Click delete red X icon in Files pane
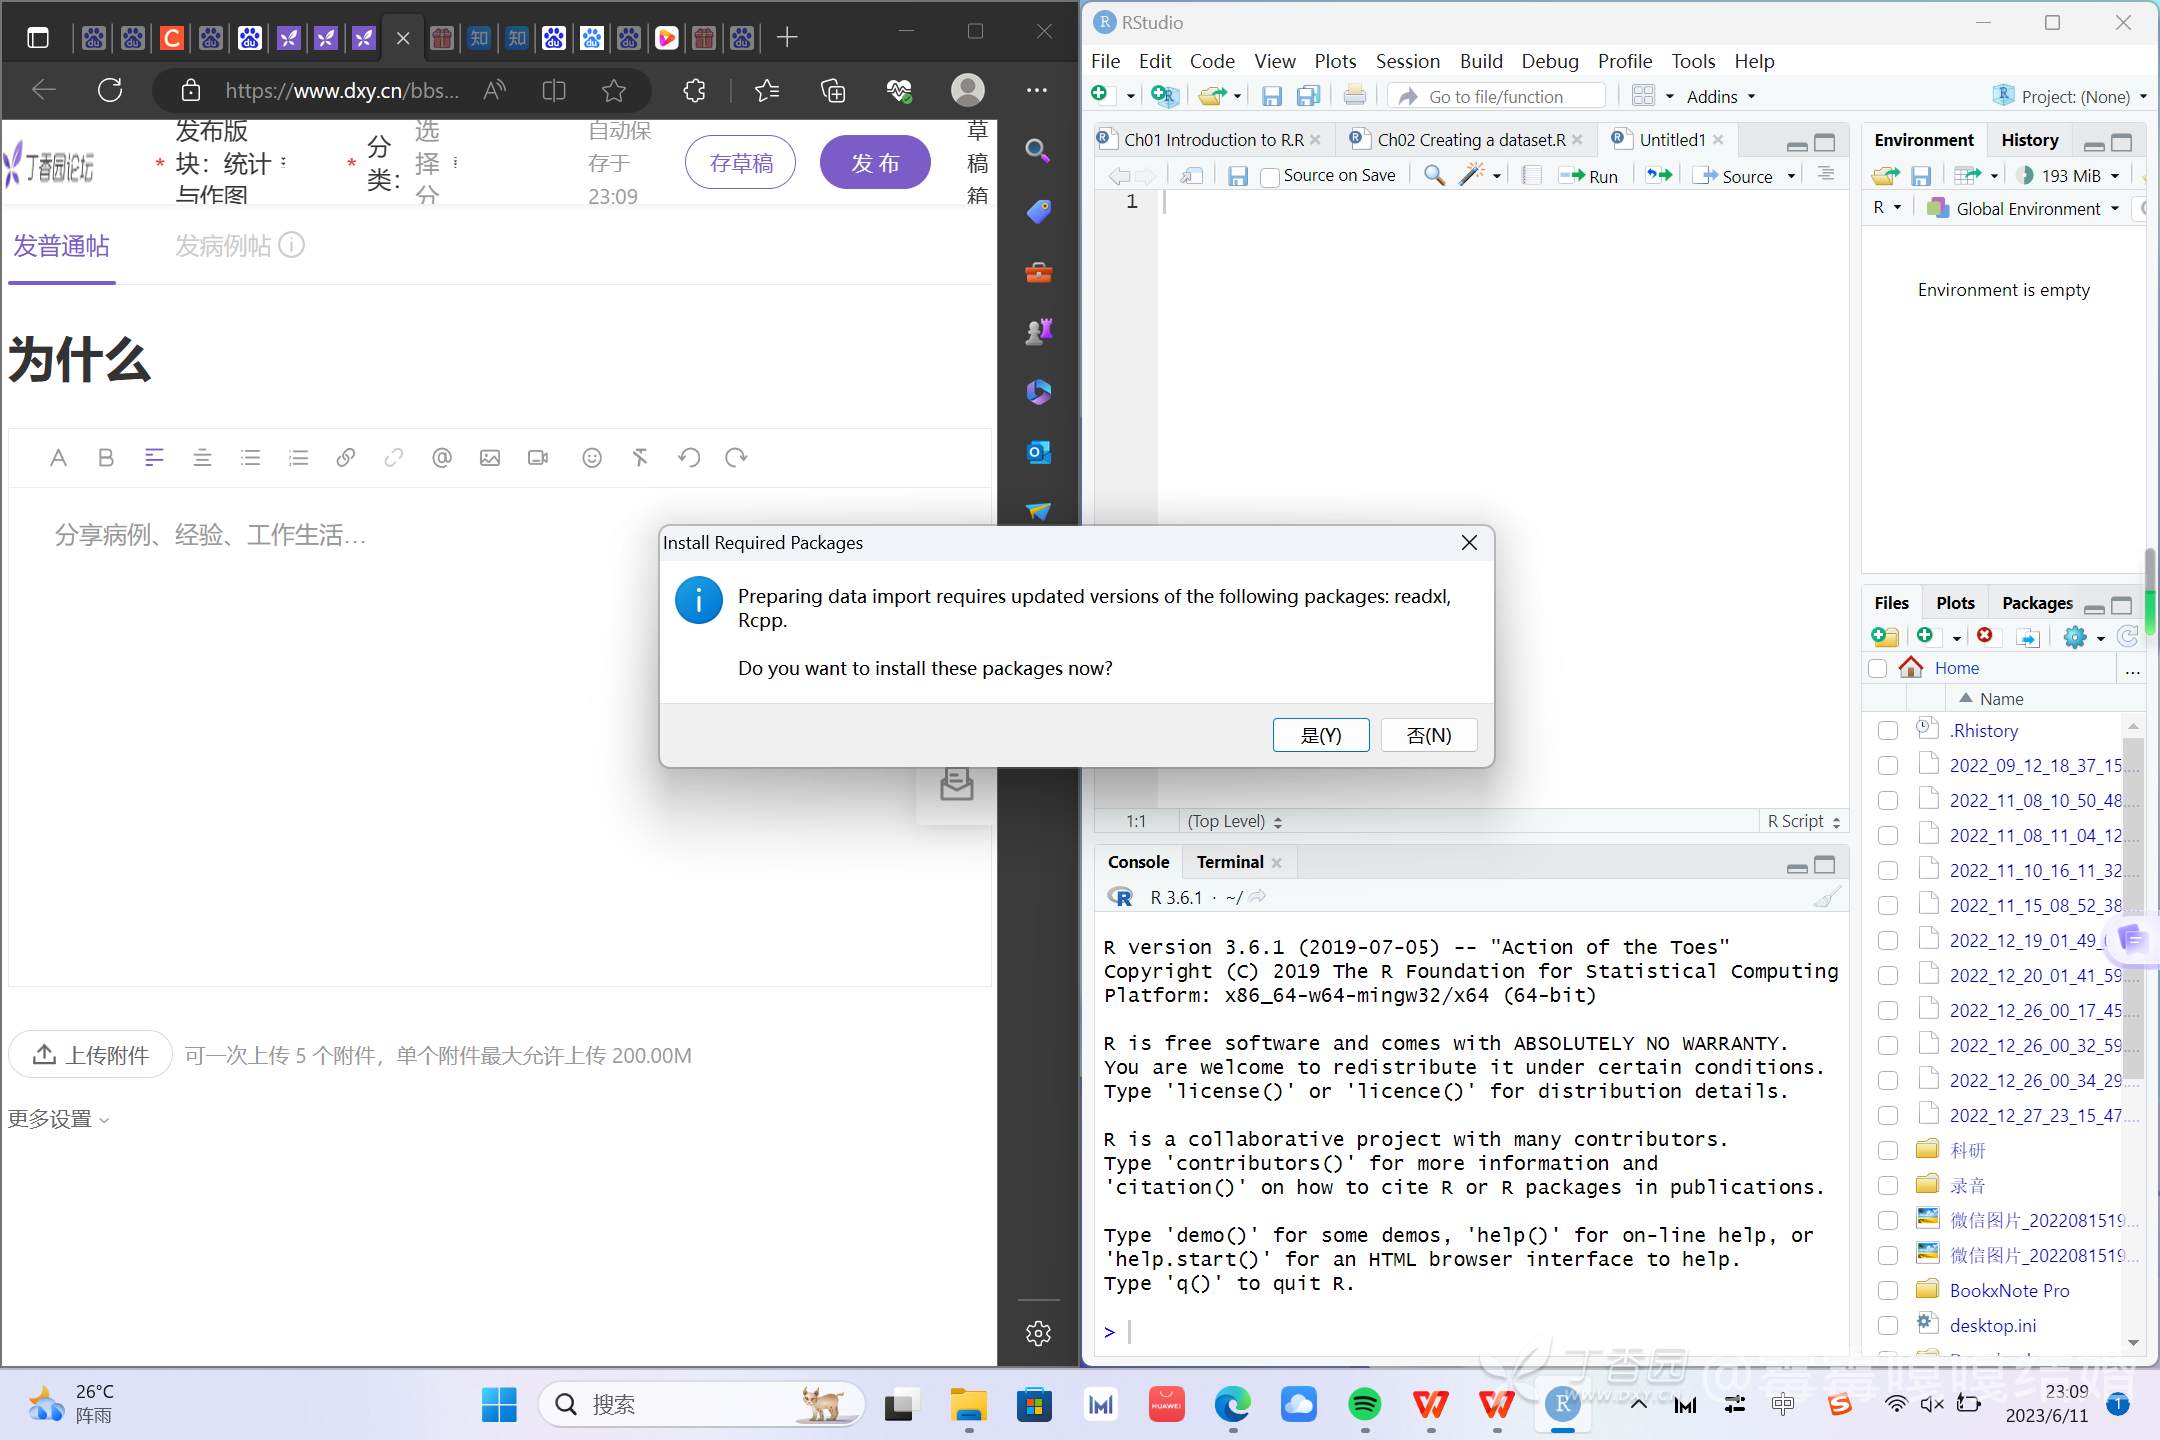Viewport: 2160px width, 1440px height. pyautogui.click(x=1985, y=636)
